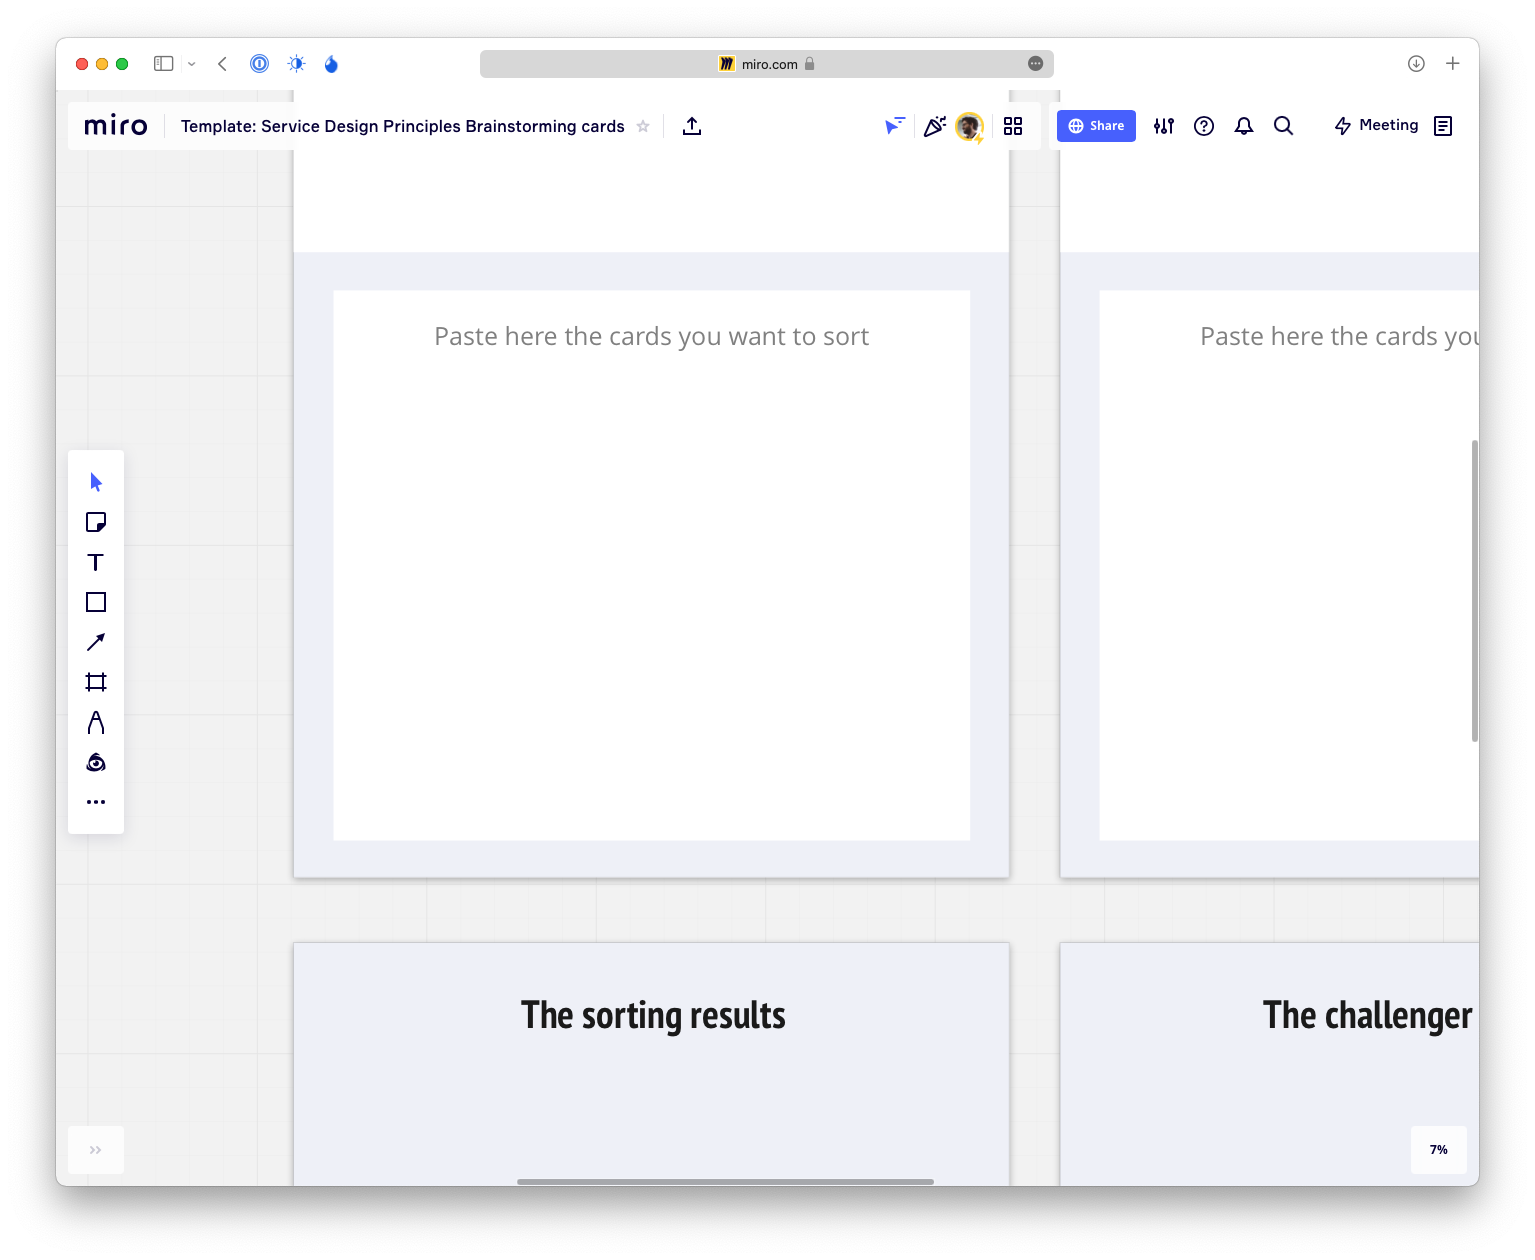Select the Frame tool
Screen dimensions: 1535x1260
(x=96, y=682)
